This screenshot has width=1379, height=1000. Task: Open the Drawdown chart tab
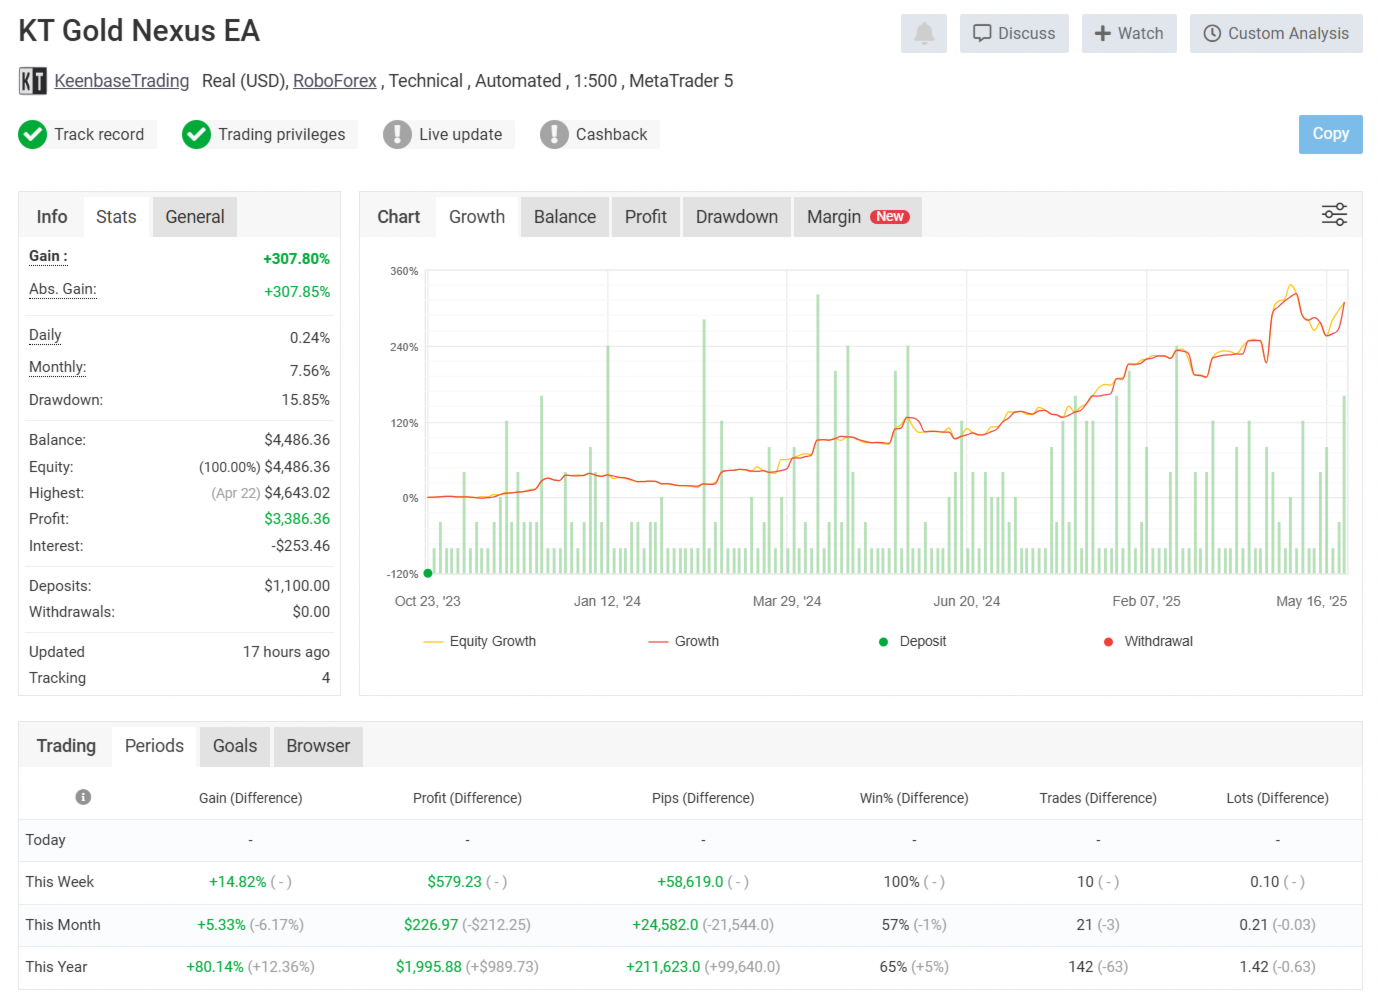737,217
